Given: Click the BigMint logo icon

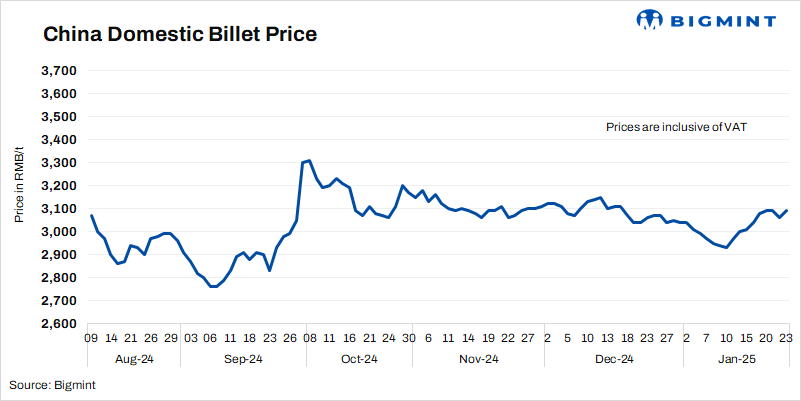Looking at the screenshot, I should 650,19.
